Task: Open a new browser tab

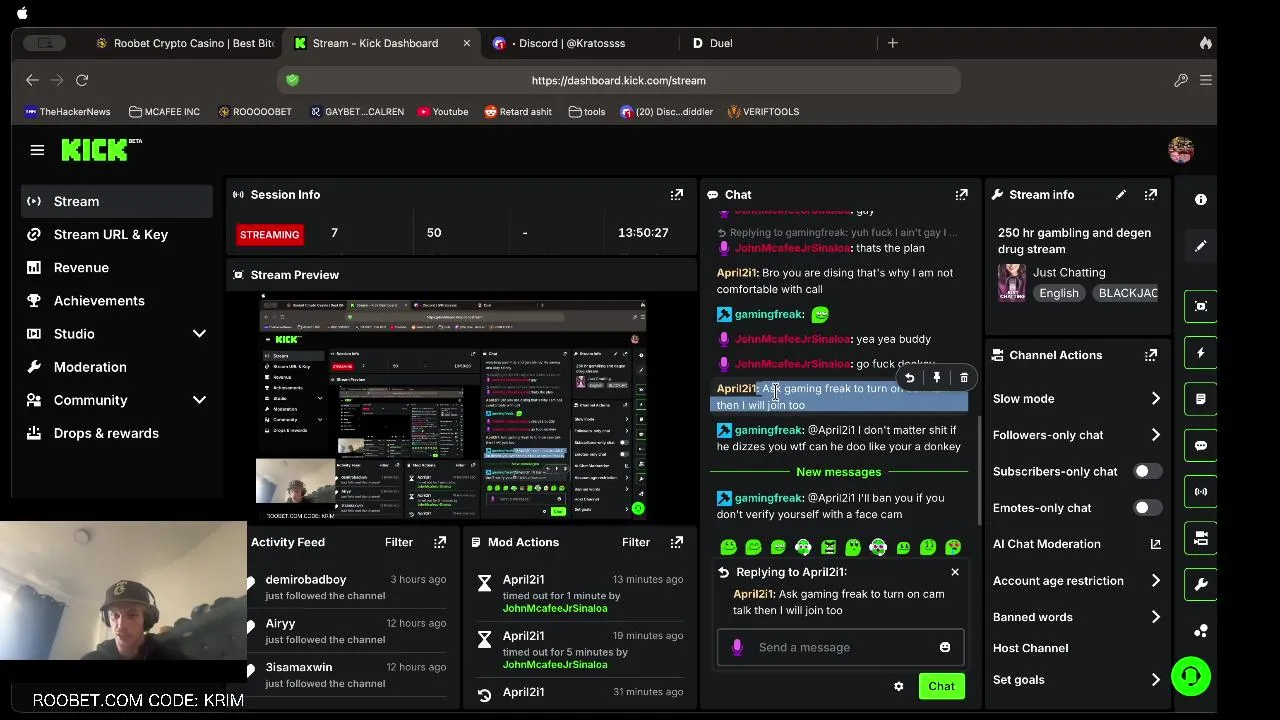Action: point(893,43)
